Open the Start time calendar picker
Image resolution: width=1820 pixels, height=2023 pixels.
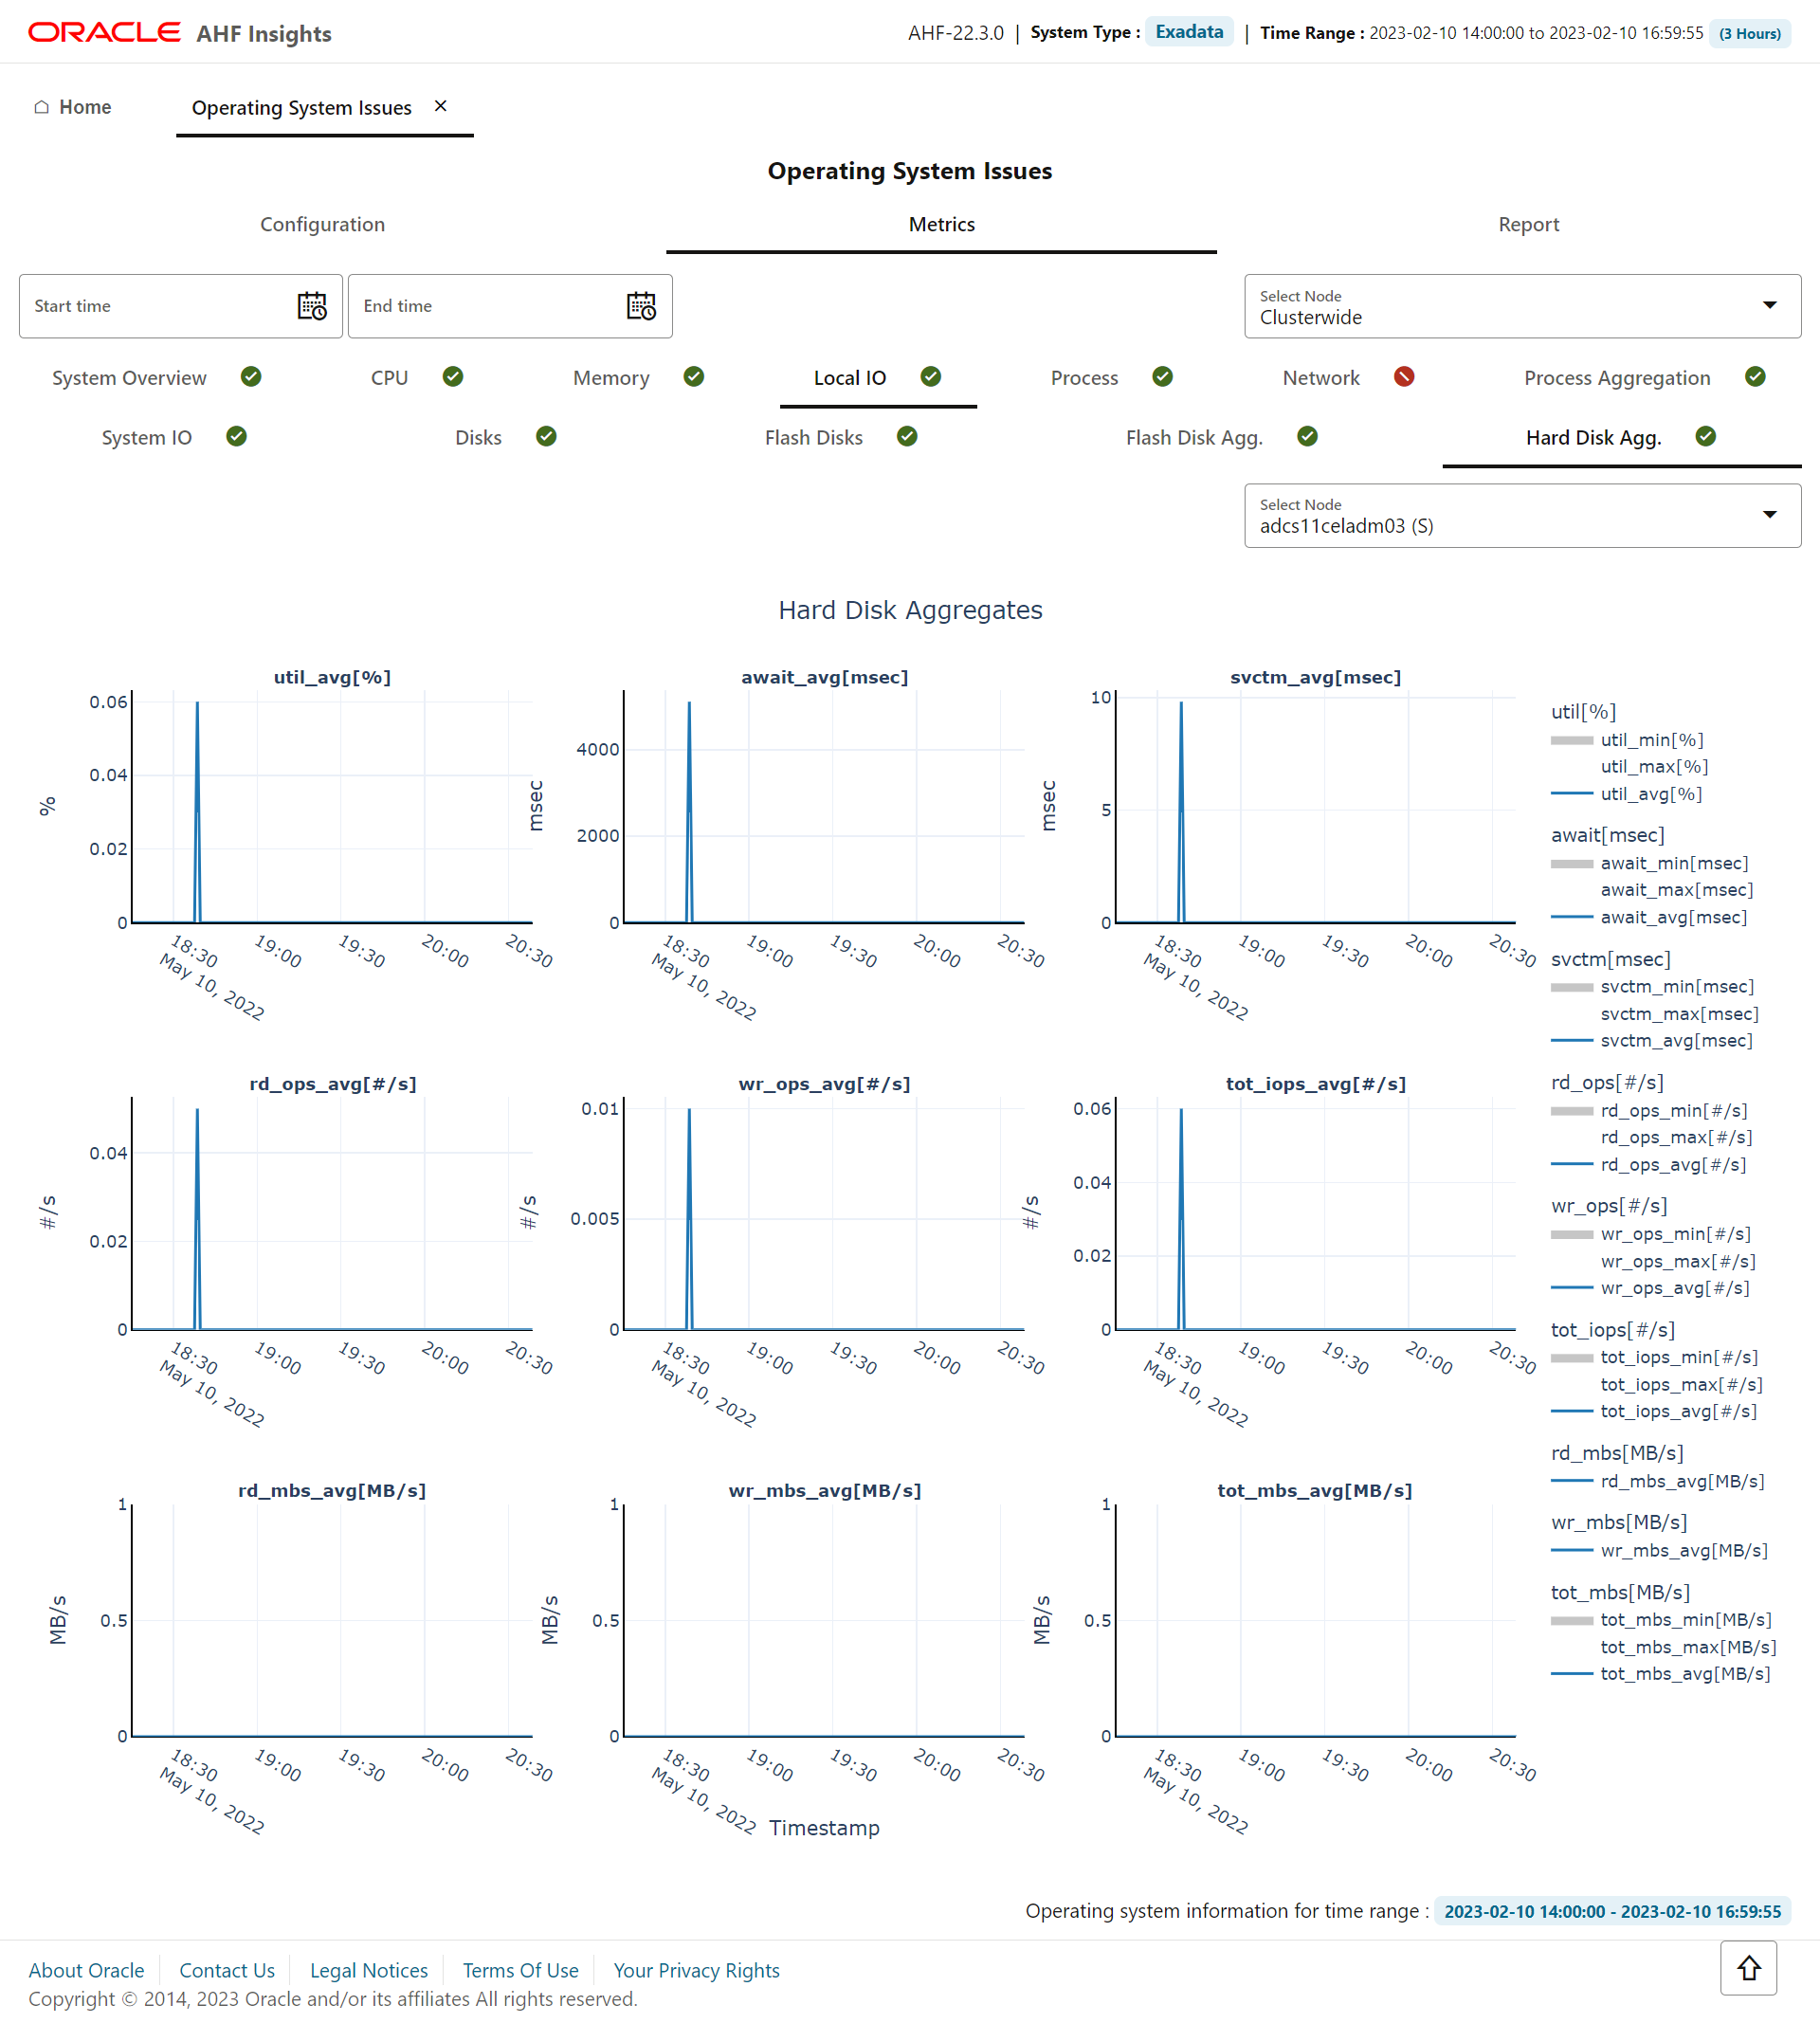click(311, 305)
